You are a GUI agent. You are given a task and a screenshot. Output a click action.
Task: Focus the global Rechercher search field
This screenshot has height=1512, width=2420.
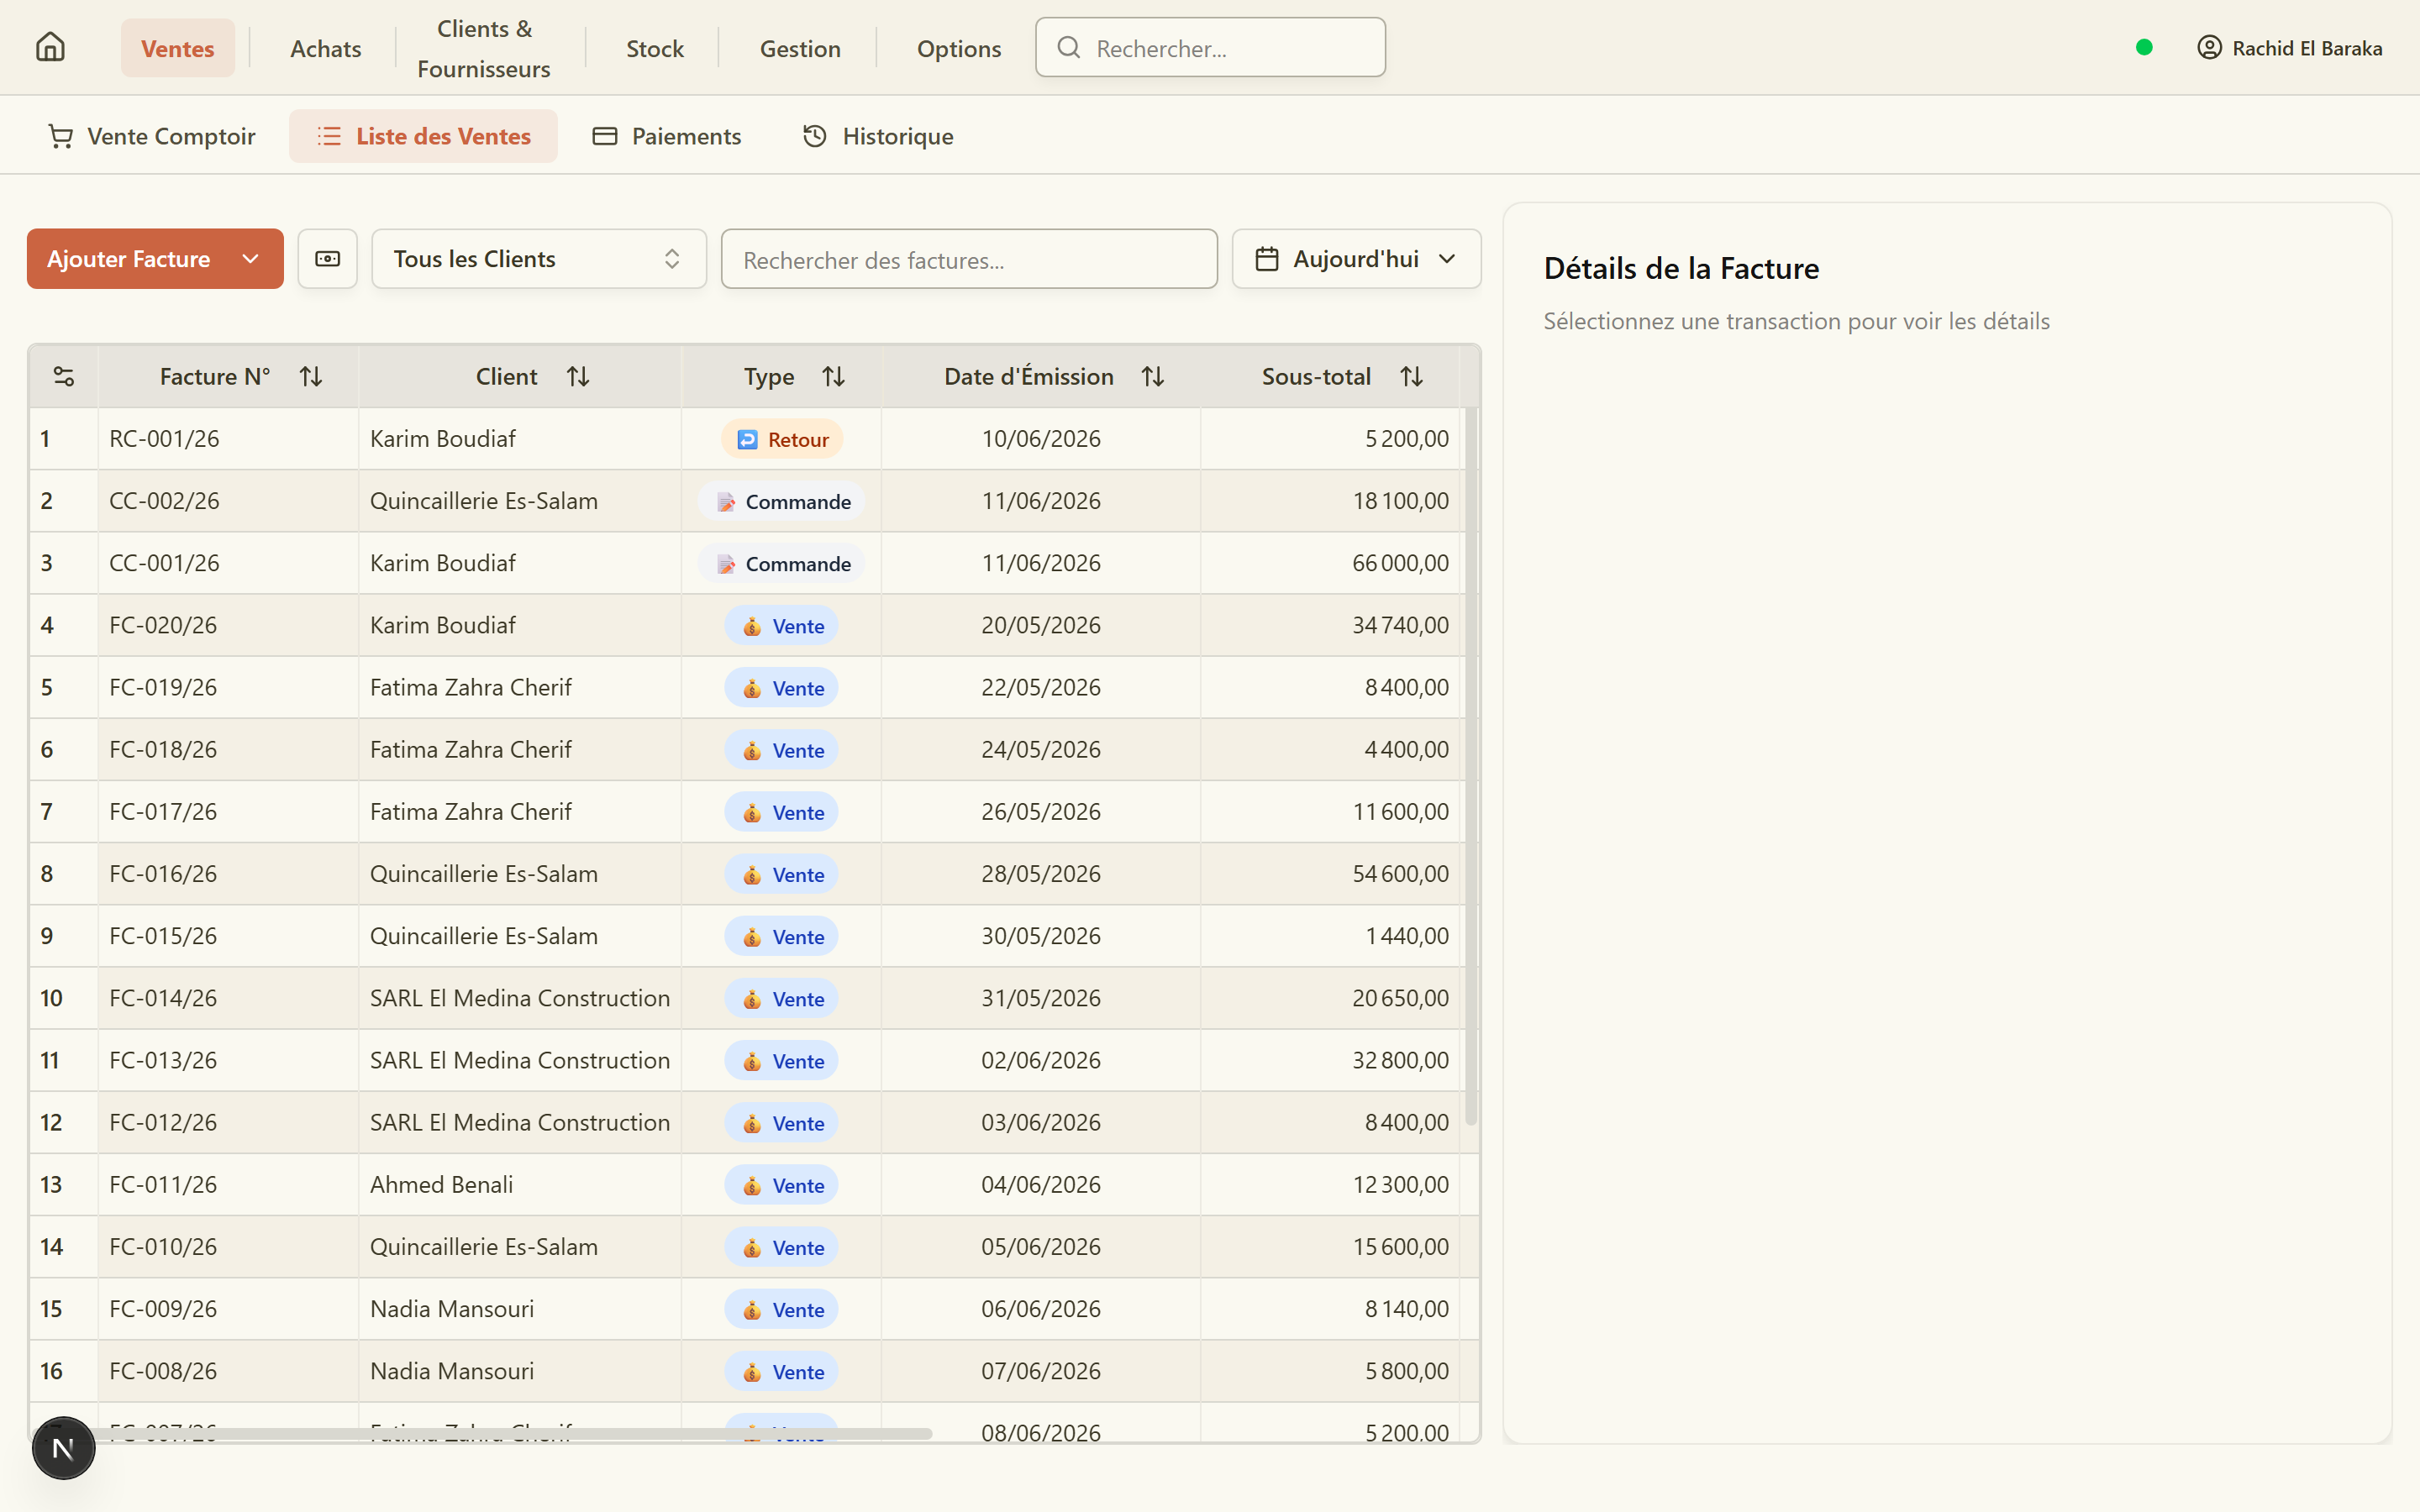pos(1210,47)
